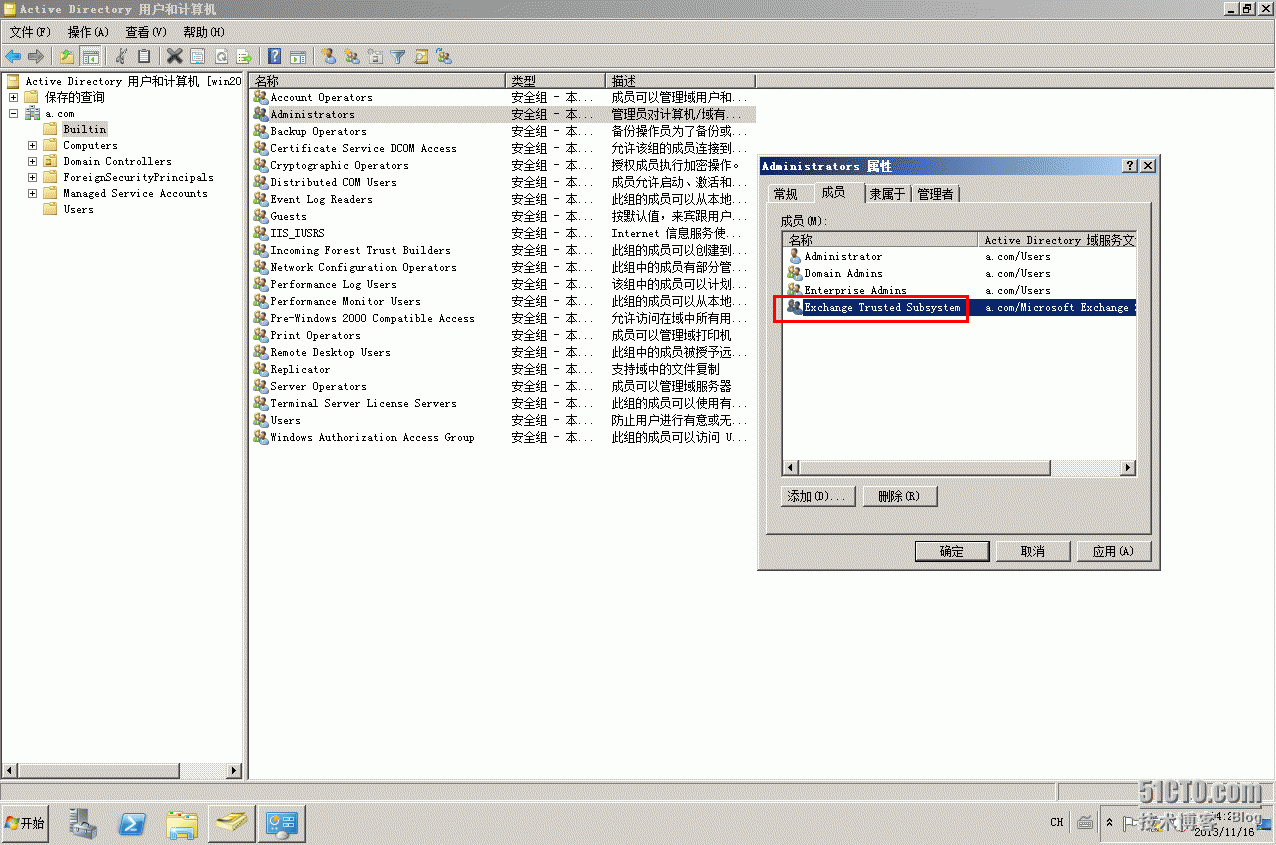Click the Delete X toolbar icon

pos(174,57)
